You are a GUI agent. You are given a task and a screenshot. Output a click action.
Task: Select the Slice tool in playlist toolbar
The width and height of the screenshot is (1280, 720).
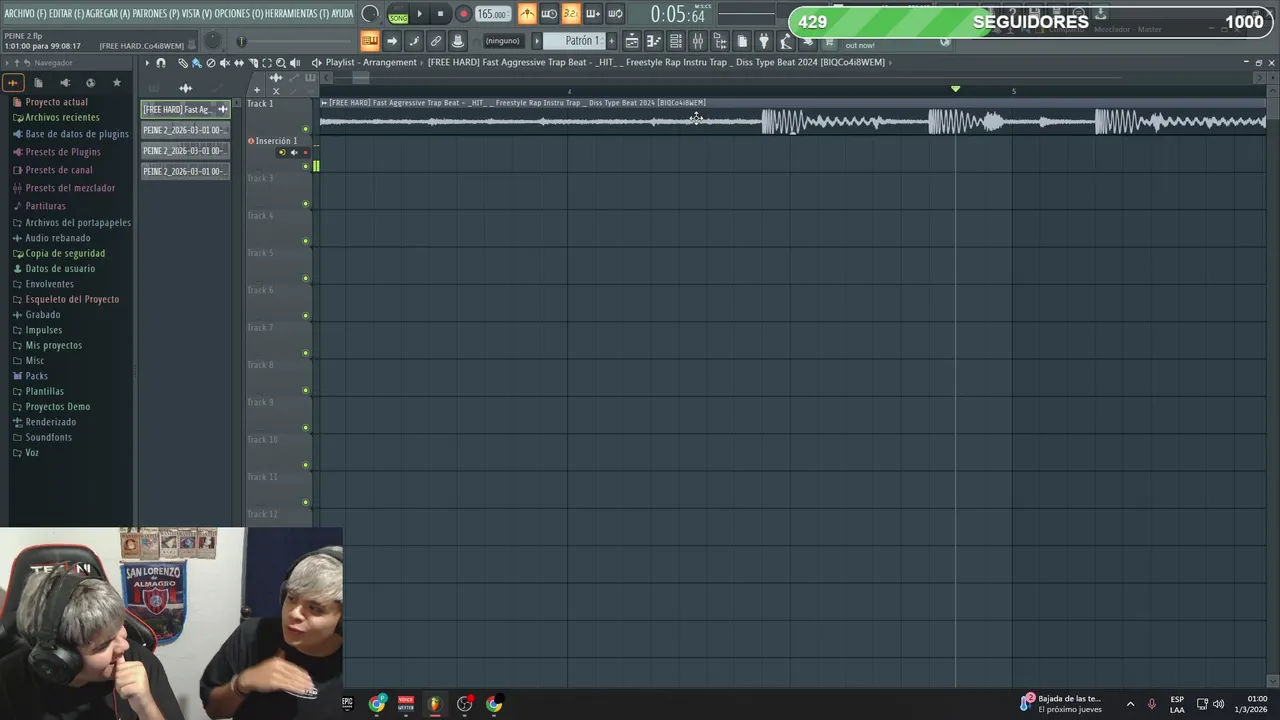pyautogui.click(x=253, y=63)
